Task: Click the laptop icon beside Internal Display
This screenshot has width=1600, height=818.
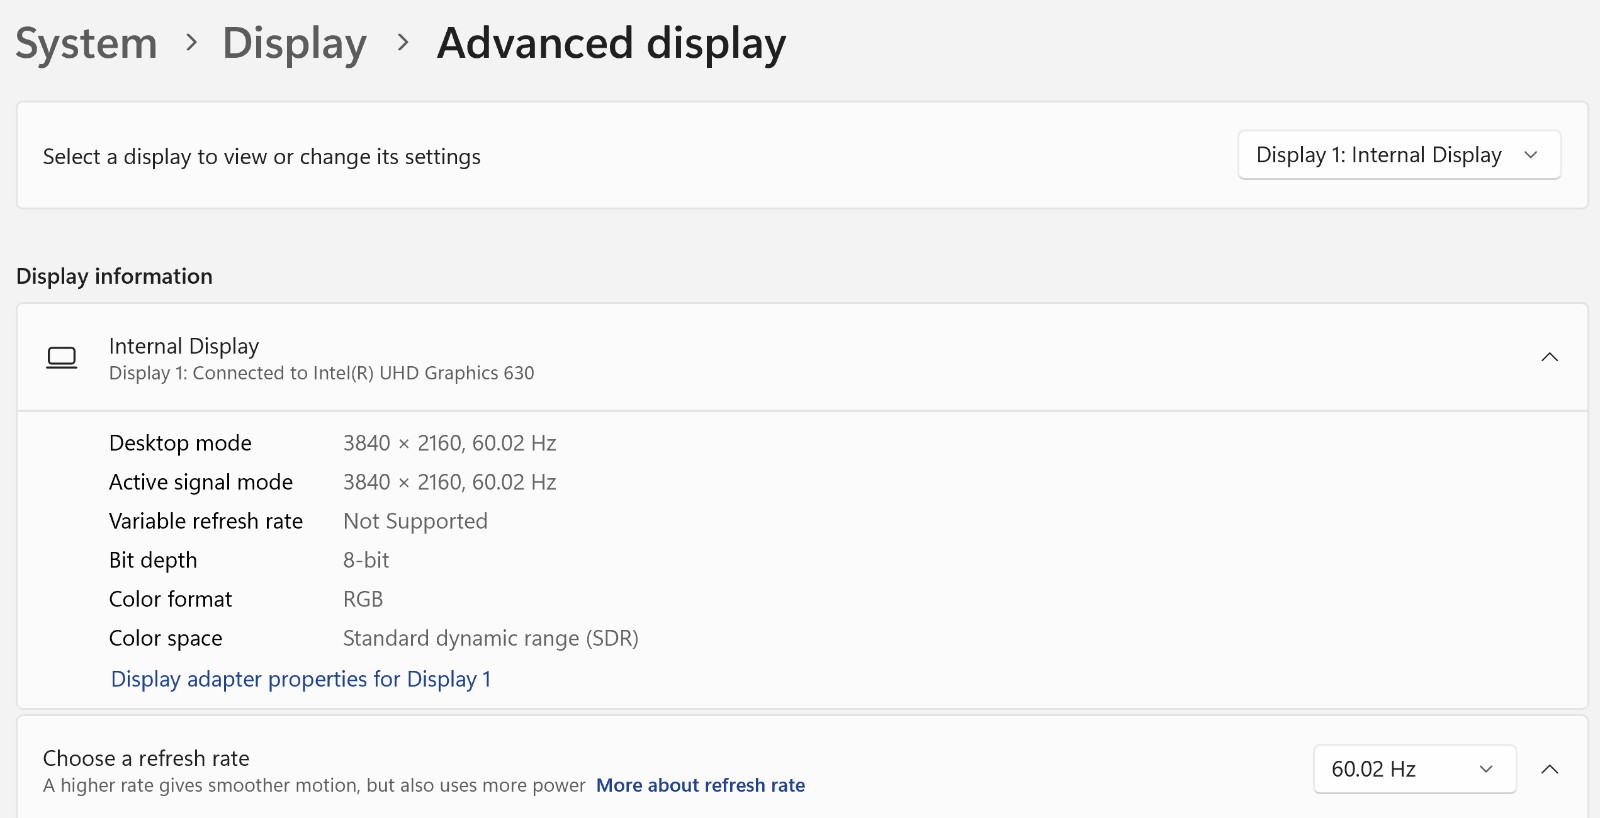Action: 62,357
